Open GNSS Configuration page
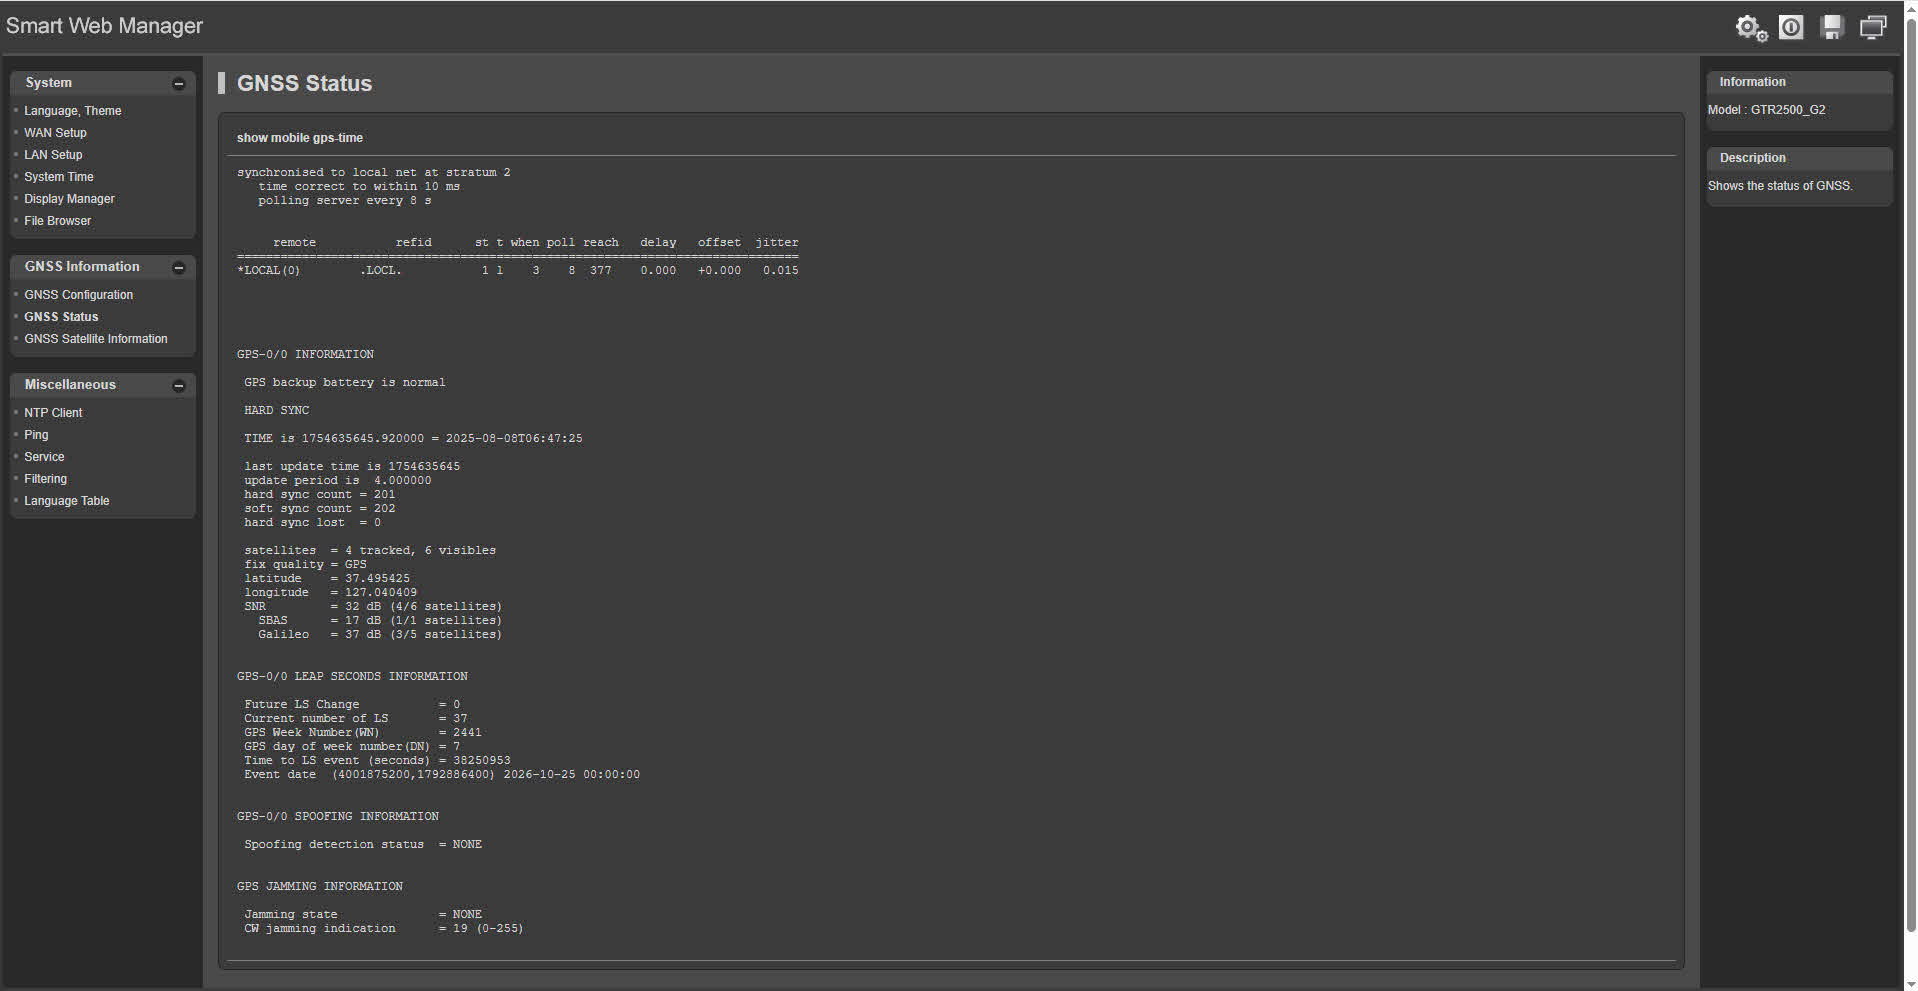 [x=79, y=295]
